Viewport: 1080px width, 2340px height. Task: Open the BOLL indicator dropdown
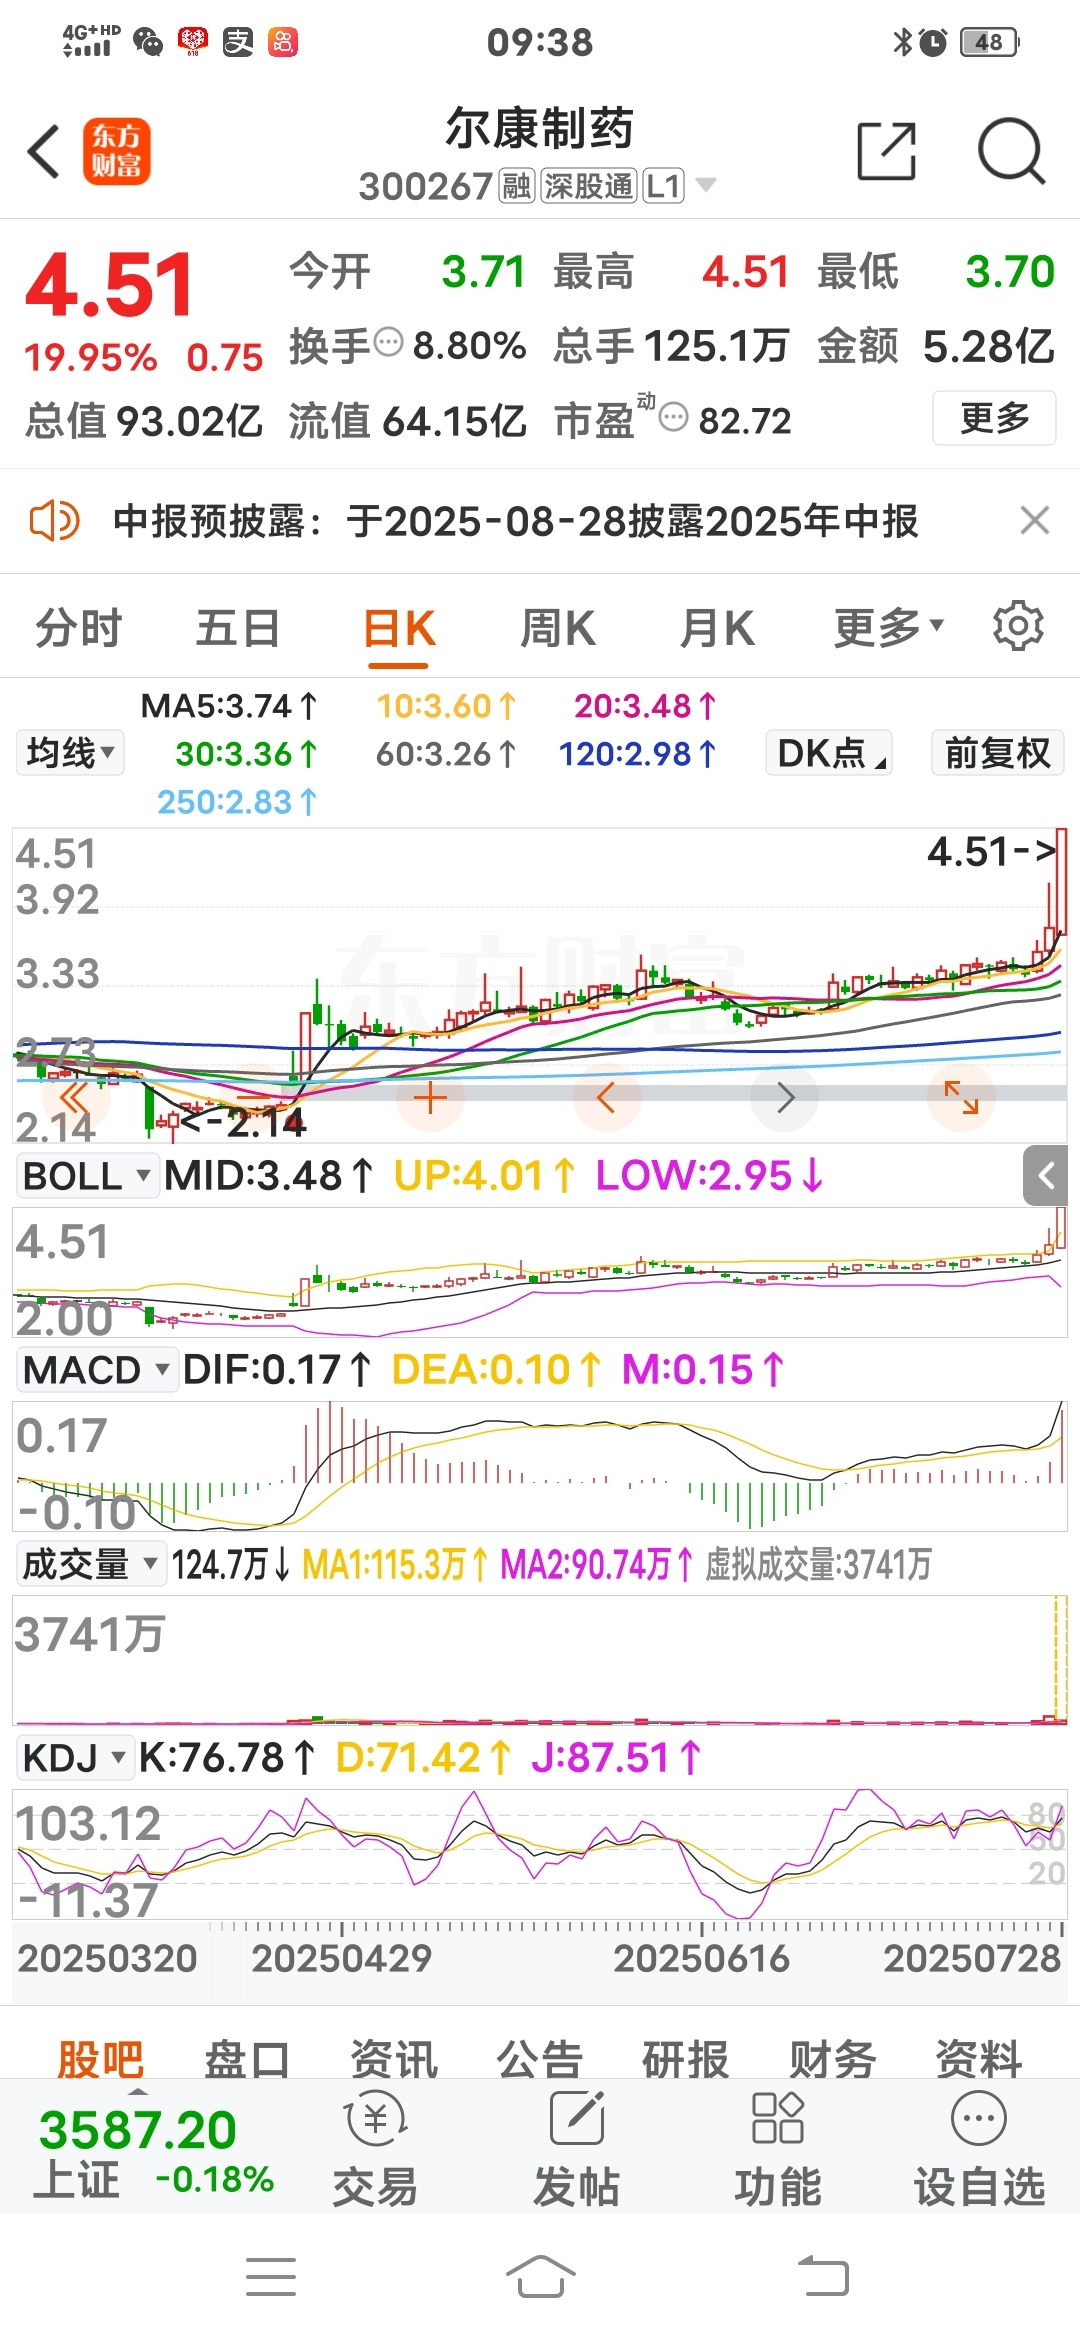(87, 1176)
